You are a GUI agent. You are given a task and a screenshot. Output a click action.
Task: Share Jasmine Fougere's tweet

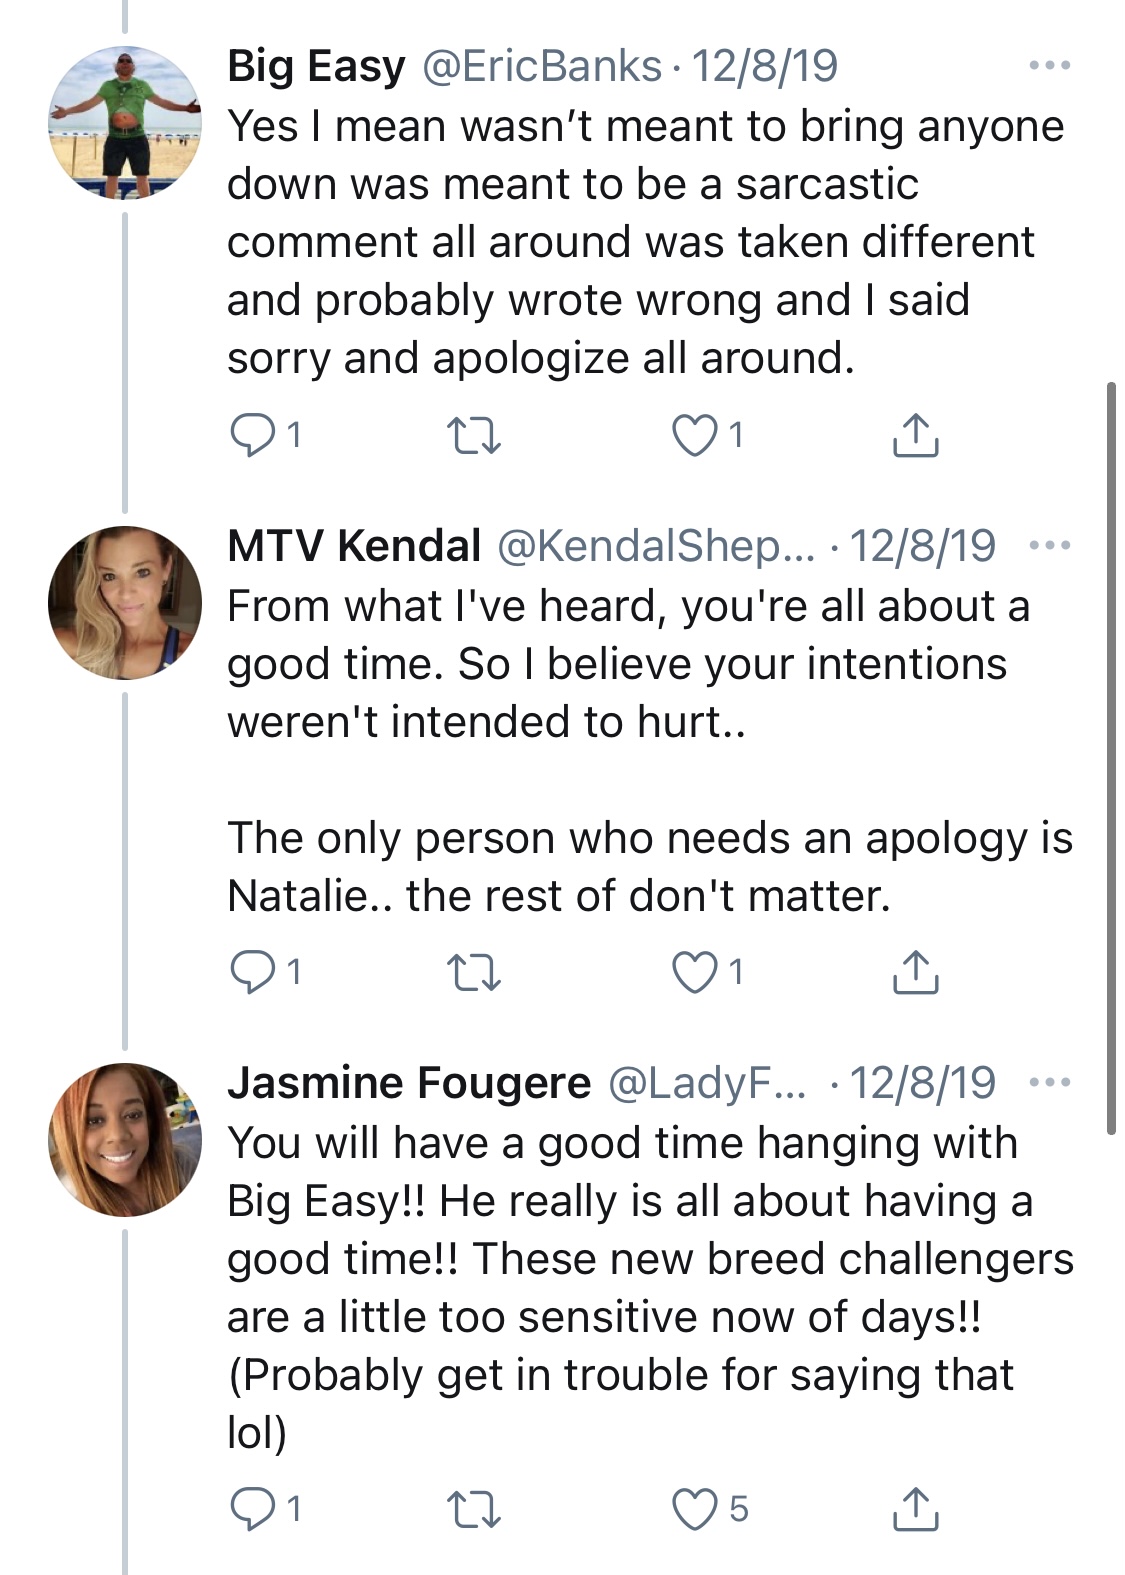[x=915, y=1508]
